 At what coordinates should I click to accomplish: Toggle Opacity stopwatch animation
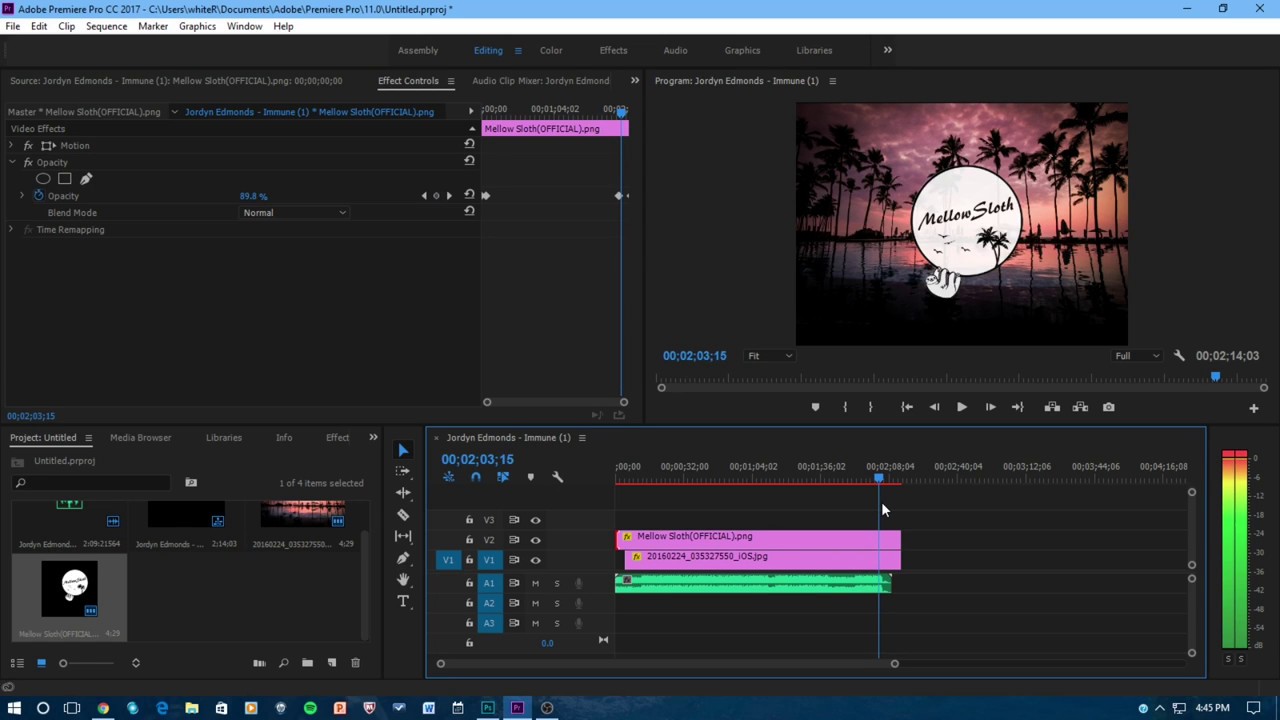[39, 196]
